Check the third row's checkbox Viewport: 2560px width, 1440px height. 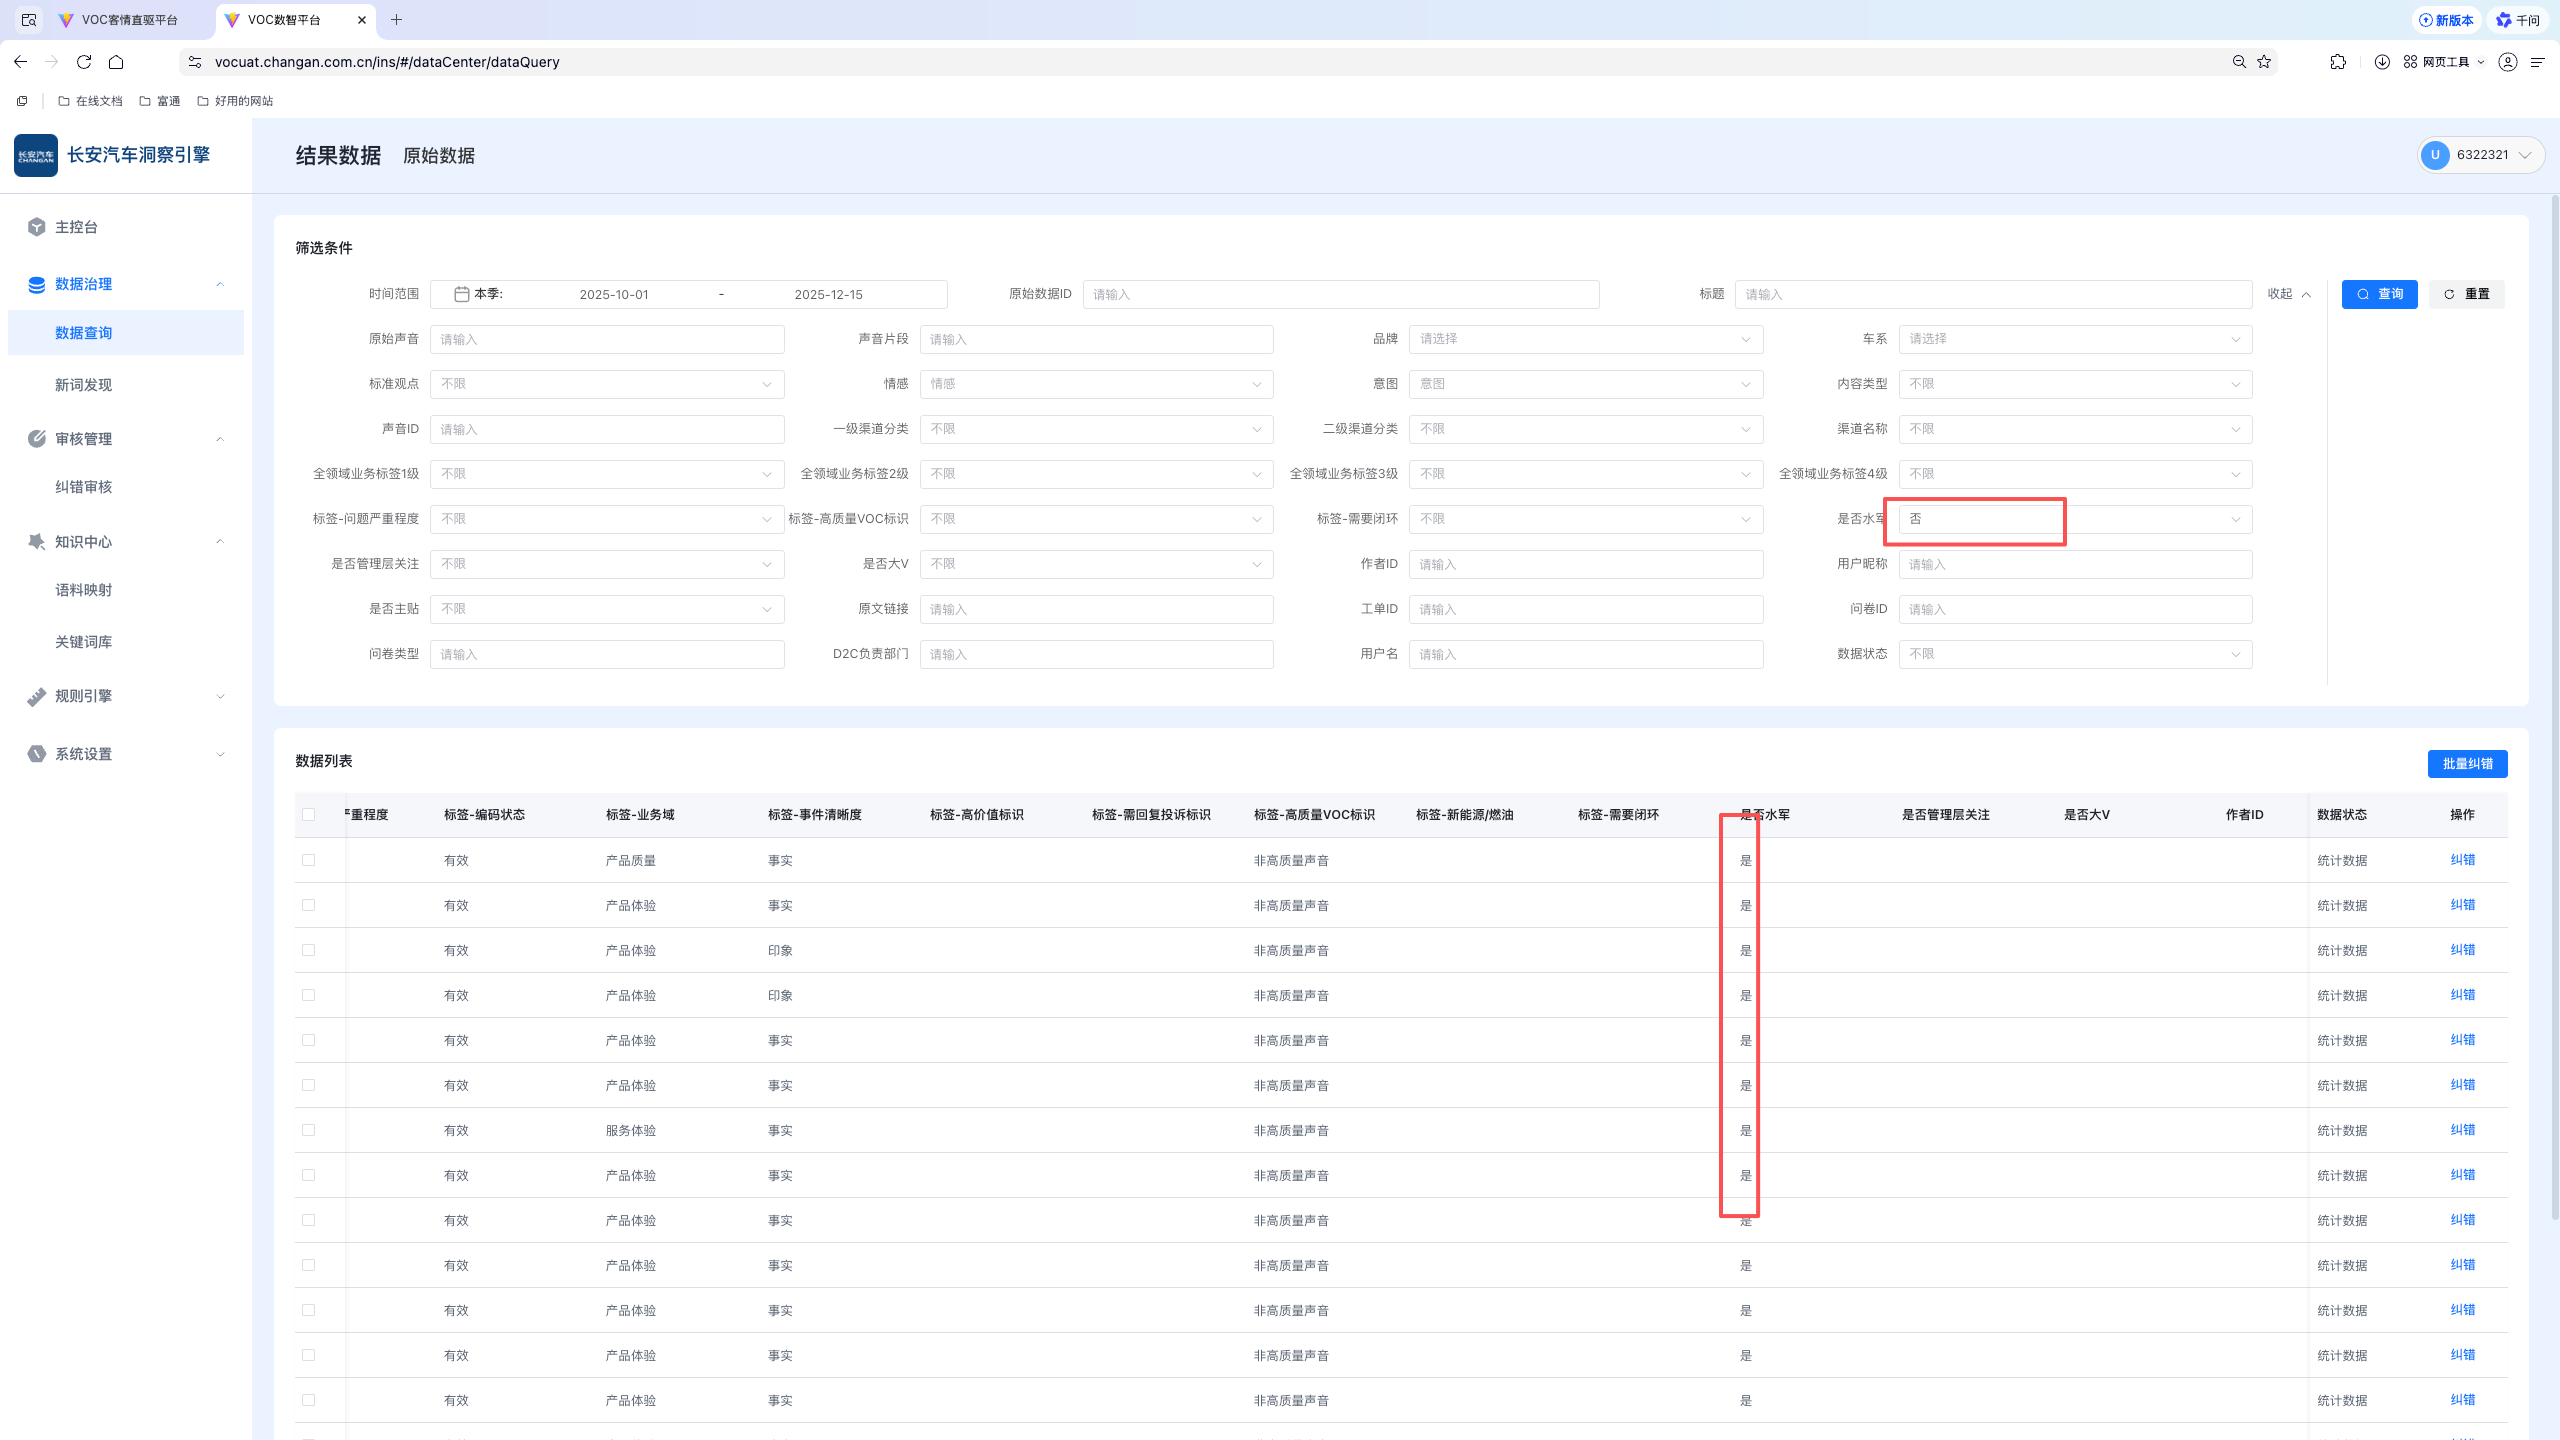click(x=308, y=950)
